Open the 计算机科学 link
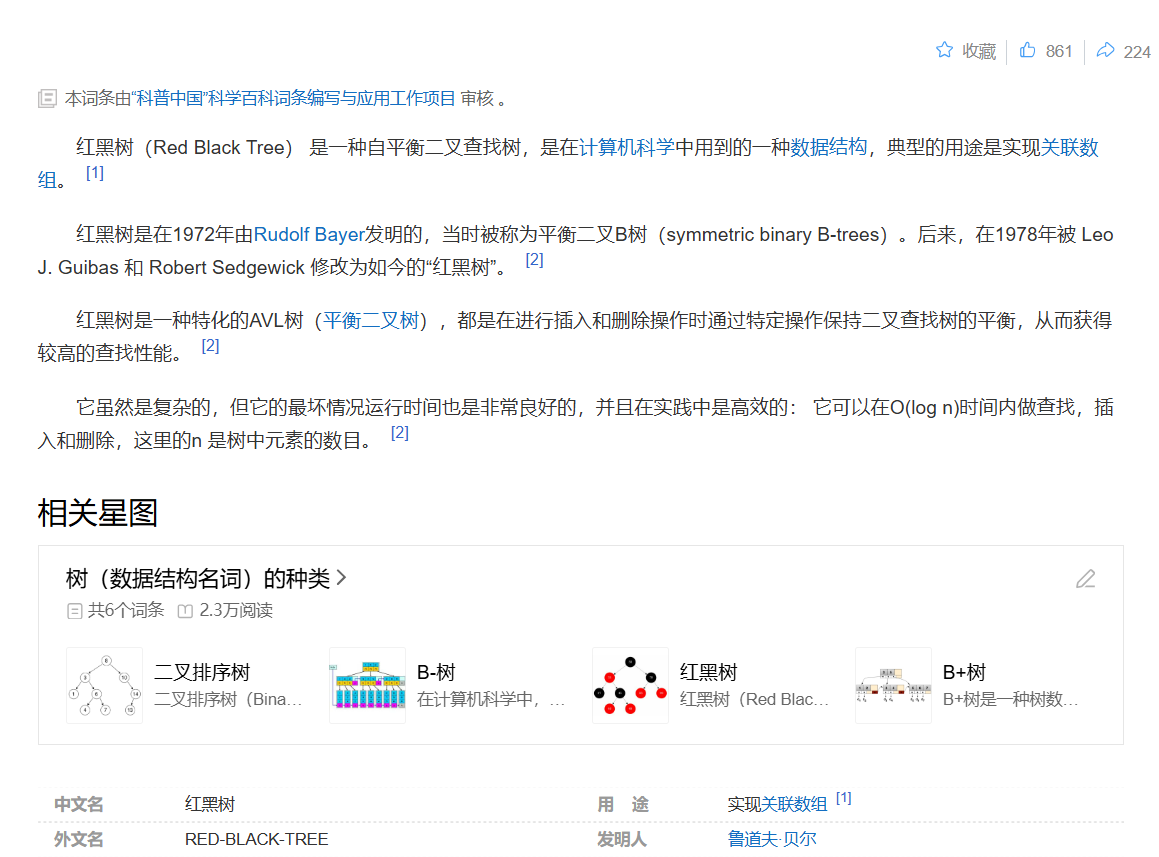The height and width of the screenshot is (857, 1159). (x=627, y=147)
